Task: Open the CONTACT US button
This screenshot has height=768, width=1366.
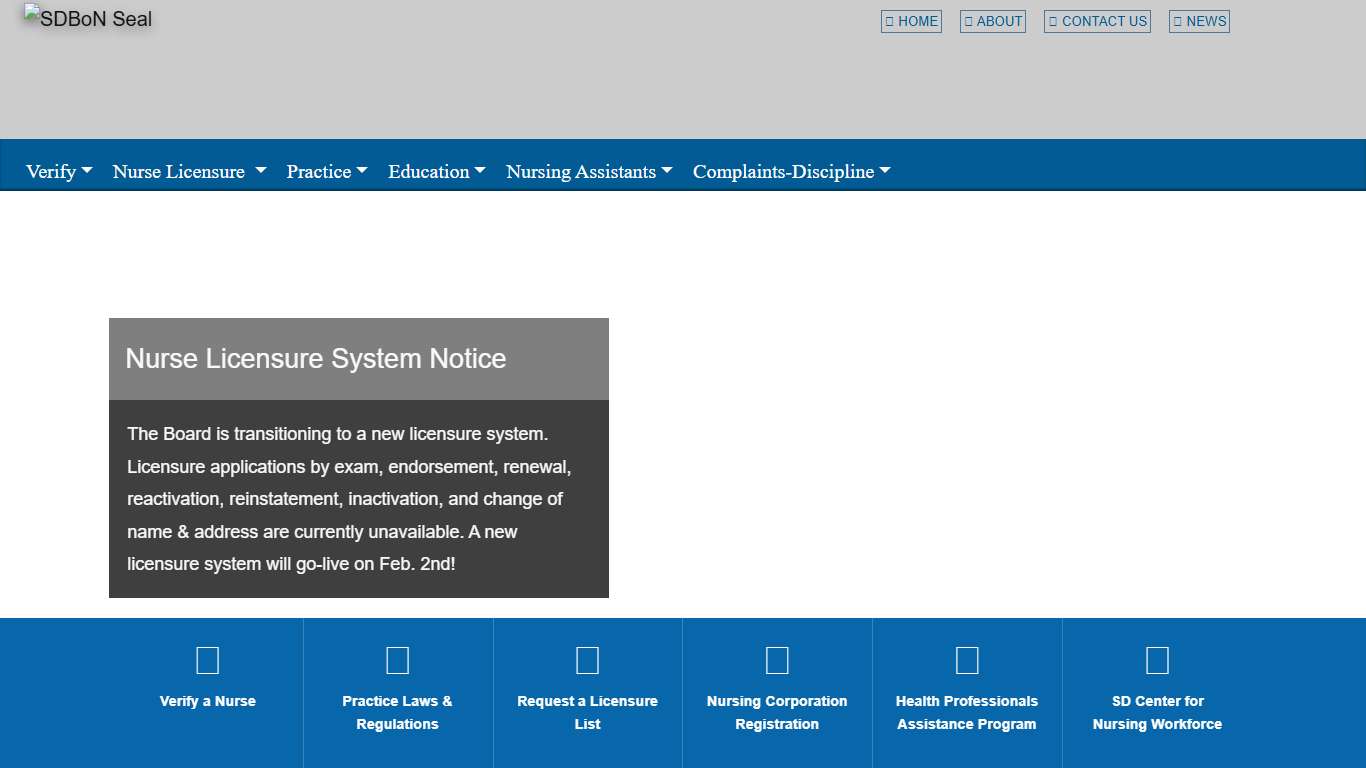Action: pos(1097,21)
